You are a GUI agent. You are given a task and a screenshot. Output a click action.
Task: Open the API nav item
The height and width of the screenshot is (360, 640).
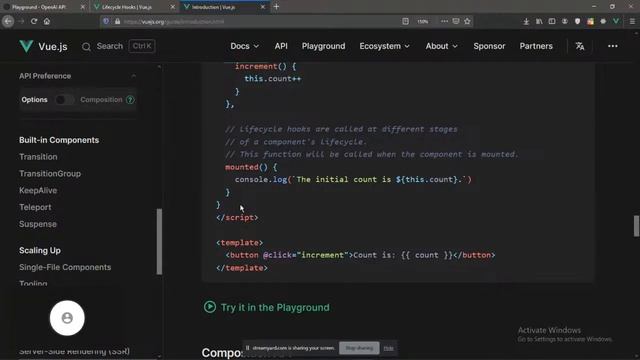click(x=281, y=46)
